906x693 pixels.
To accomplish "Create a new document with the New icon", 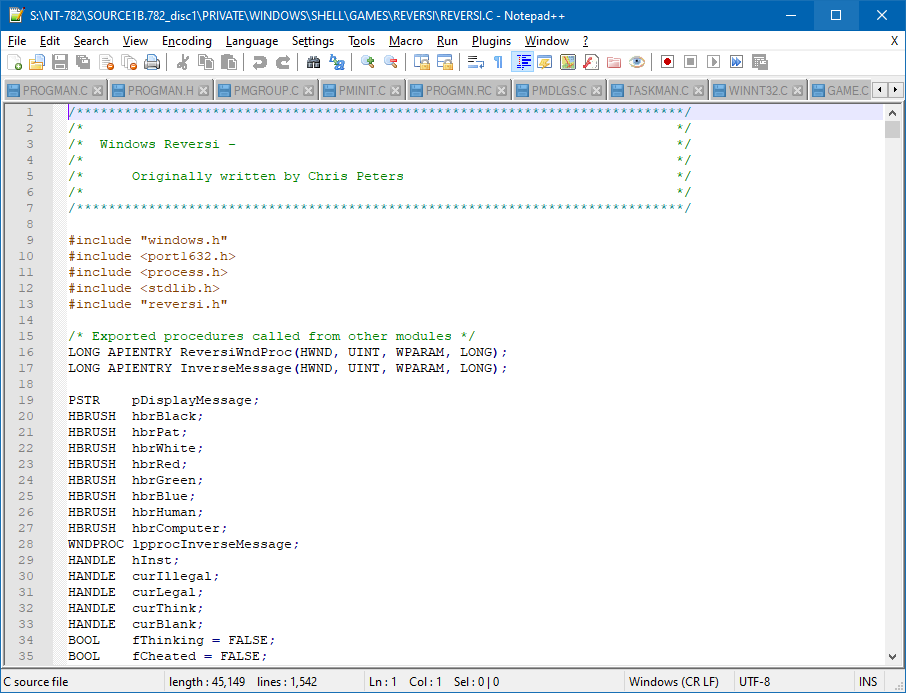I will click(x=14, y=62).
